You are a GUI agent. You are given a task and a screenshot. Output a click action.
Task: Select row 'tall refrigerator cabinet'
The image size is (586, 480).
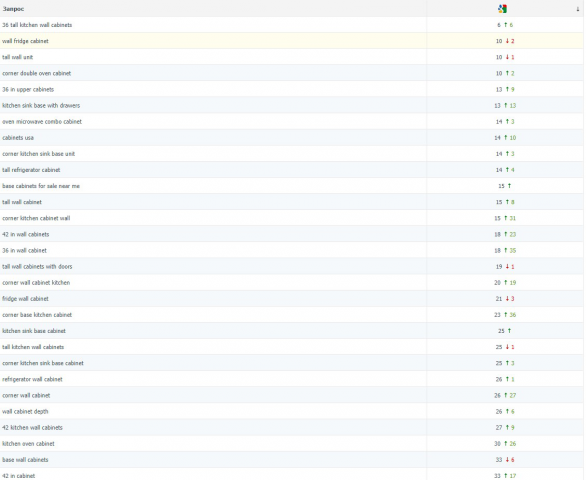tap(292, 170)
